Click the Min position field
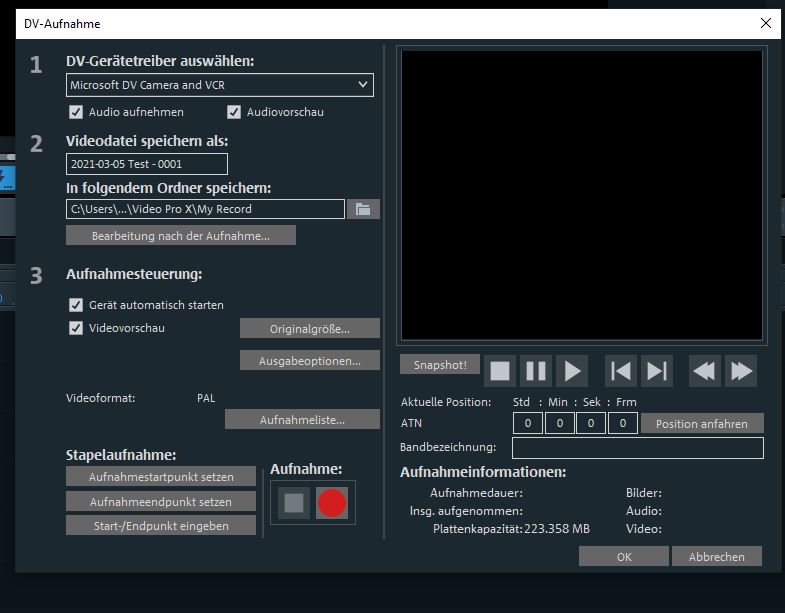785x613 pixels. (560, 423)
